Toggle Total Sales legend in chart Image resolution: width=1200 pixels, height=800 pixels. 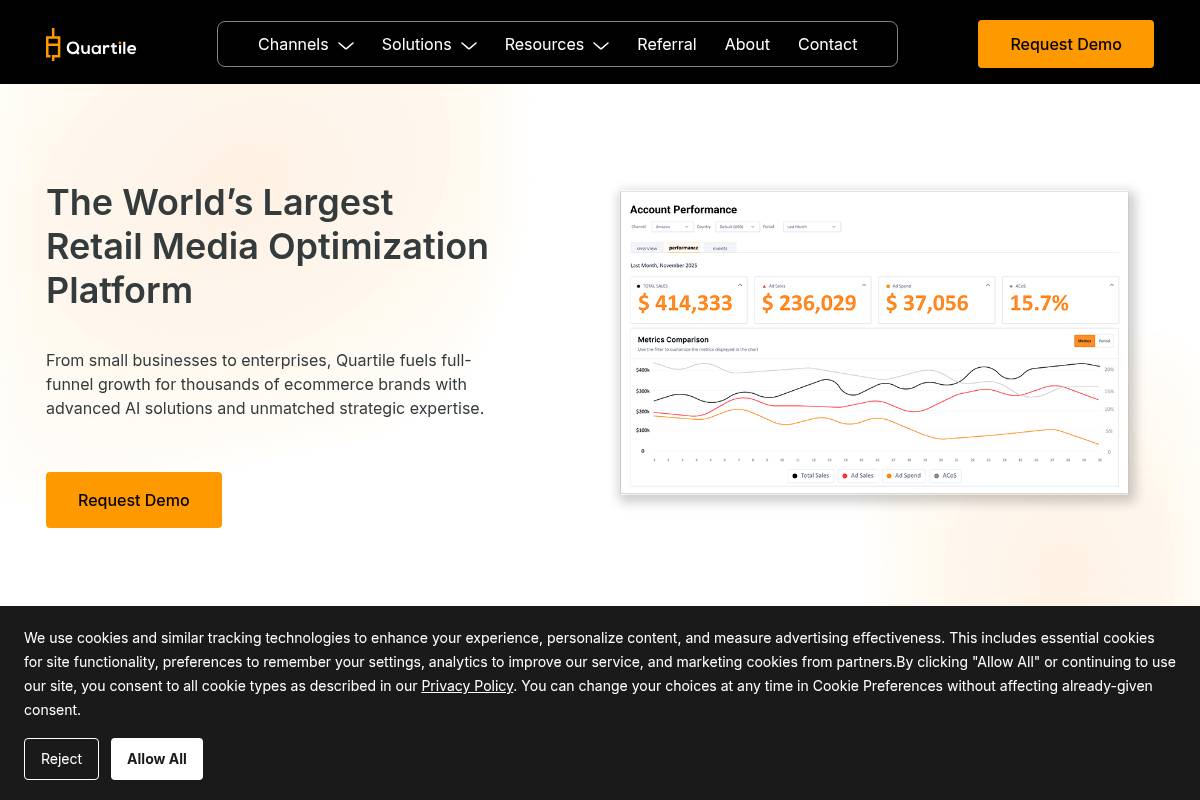pyautogui.click(x=811, y=476)
